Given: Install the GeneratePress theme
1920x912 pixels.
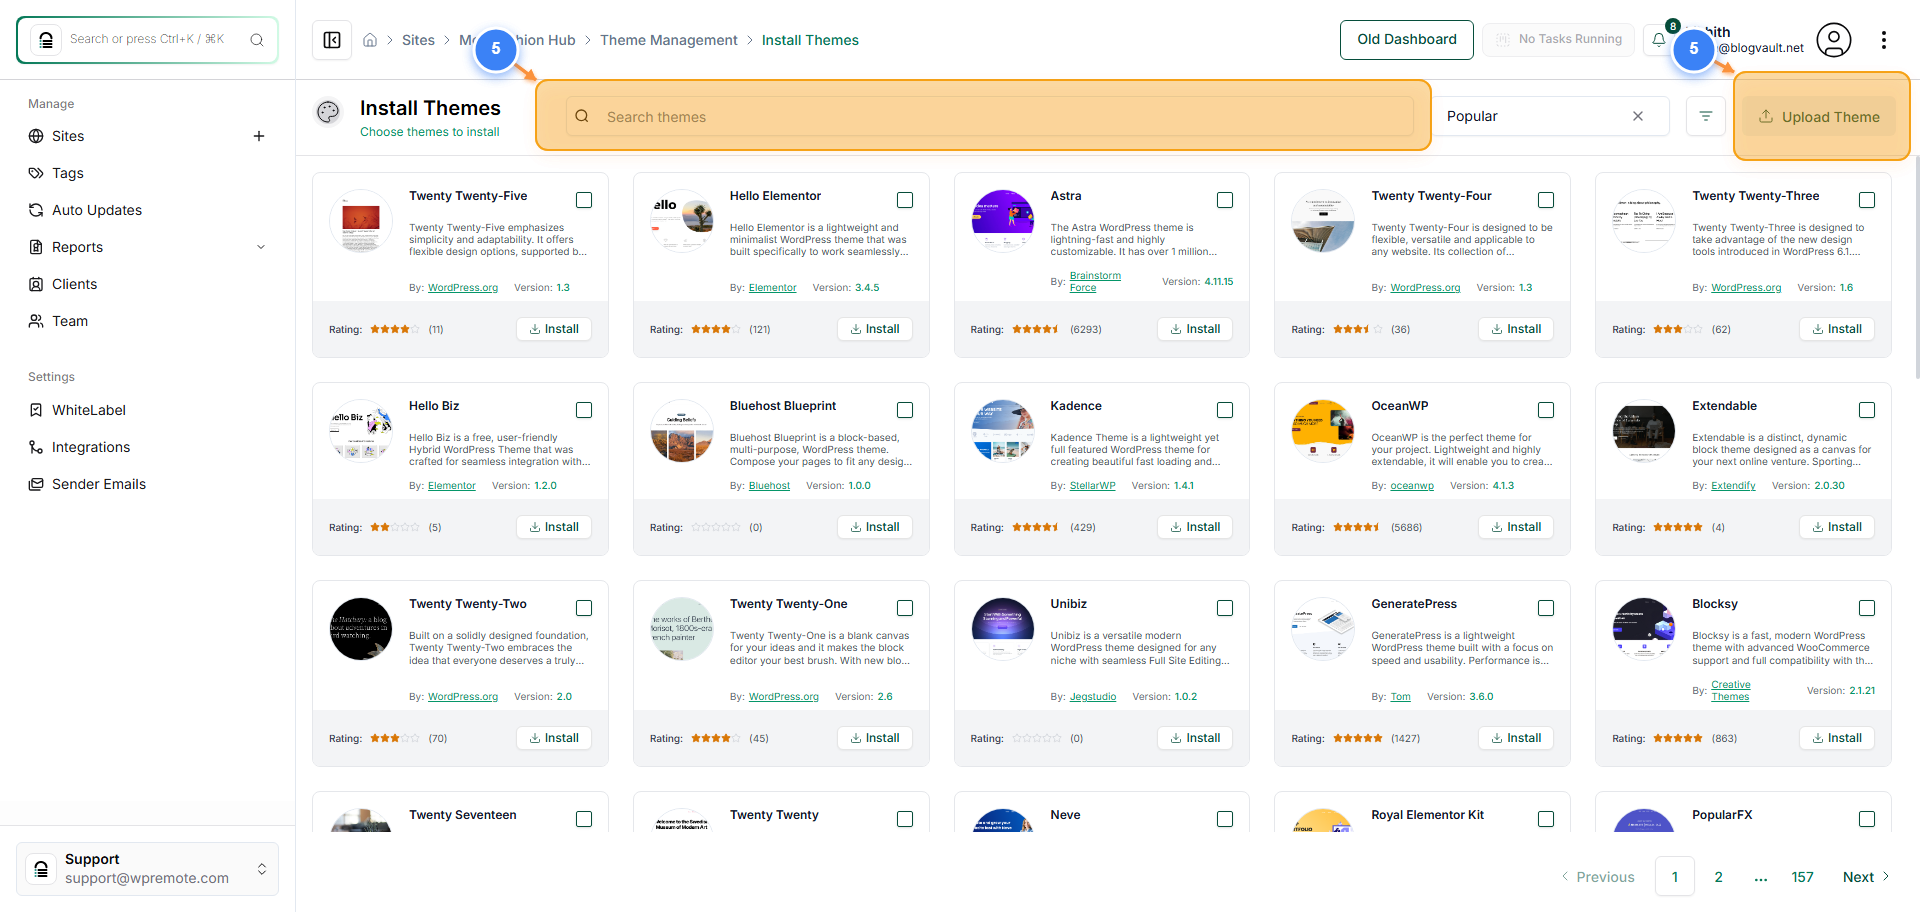Looking at the screenshot, I should tap(1516, 738).
